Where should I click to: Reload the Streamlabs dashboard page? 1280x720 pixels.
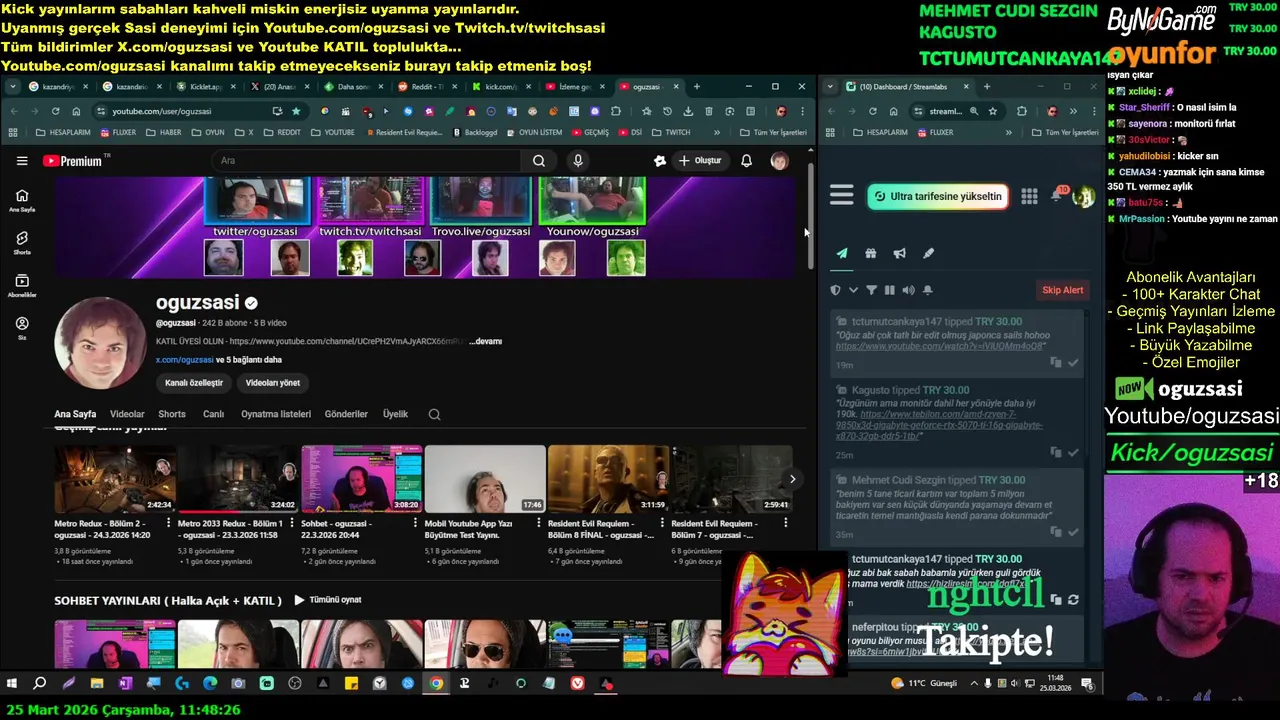point(873,111)
